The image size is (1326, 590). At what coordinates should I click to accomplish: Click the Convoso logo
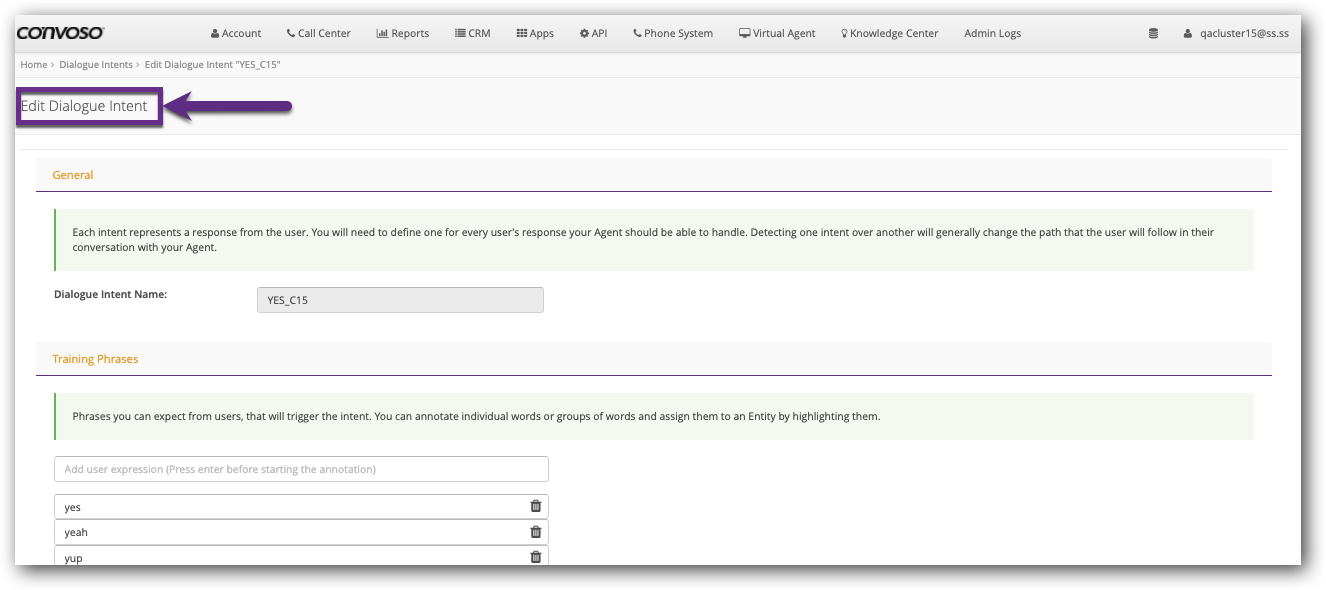point(61,33)
